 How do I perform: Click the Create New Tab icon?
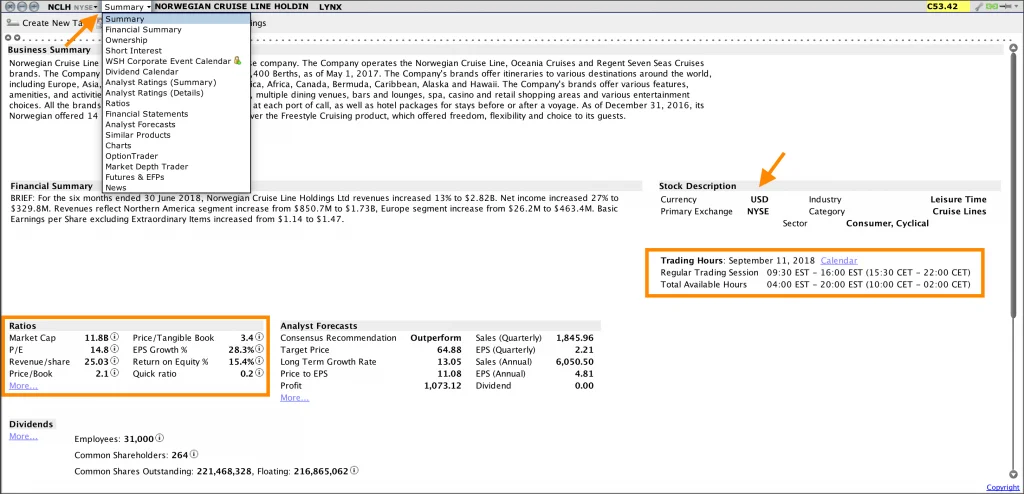(x=12, y=23)
